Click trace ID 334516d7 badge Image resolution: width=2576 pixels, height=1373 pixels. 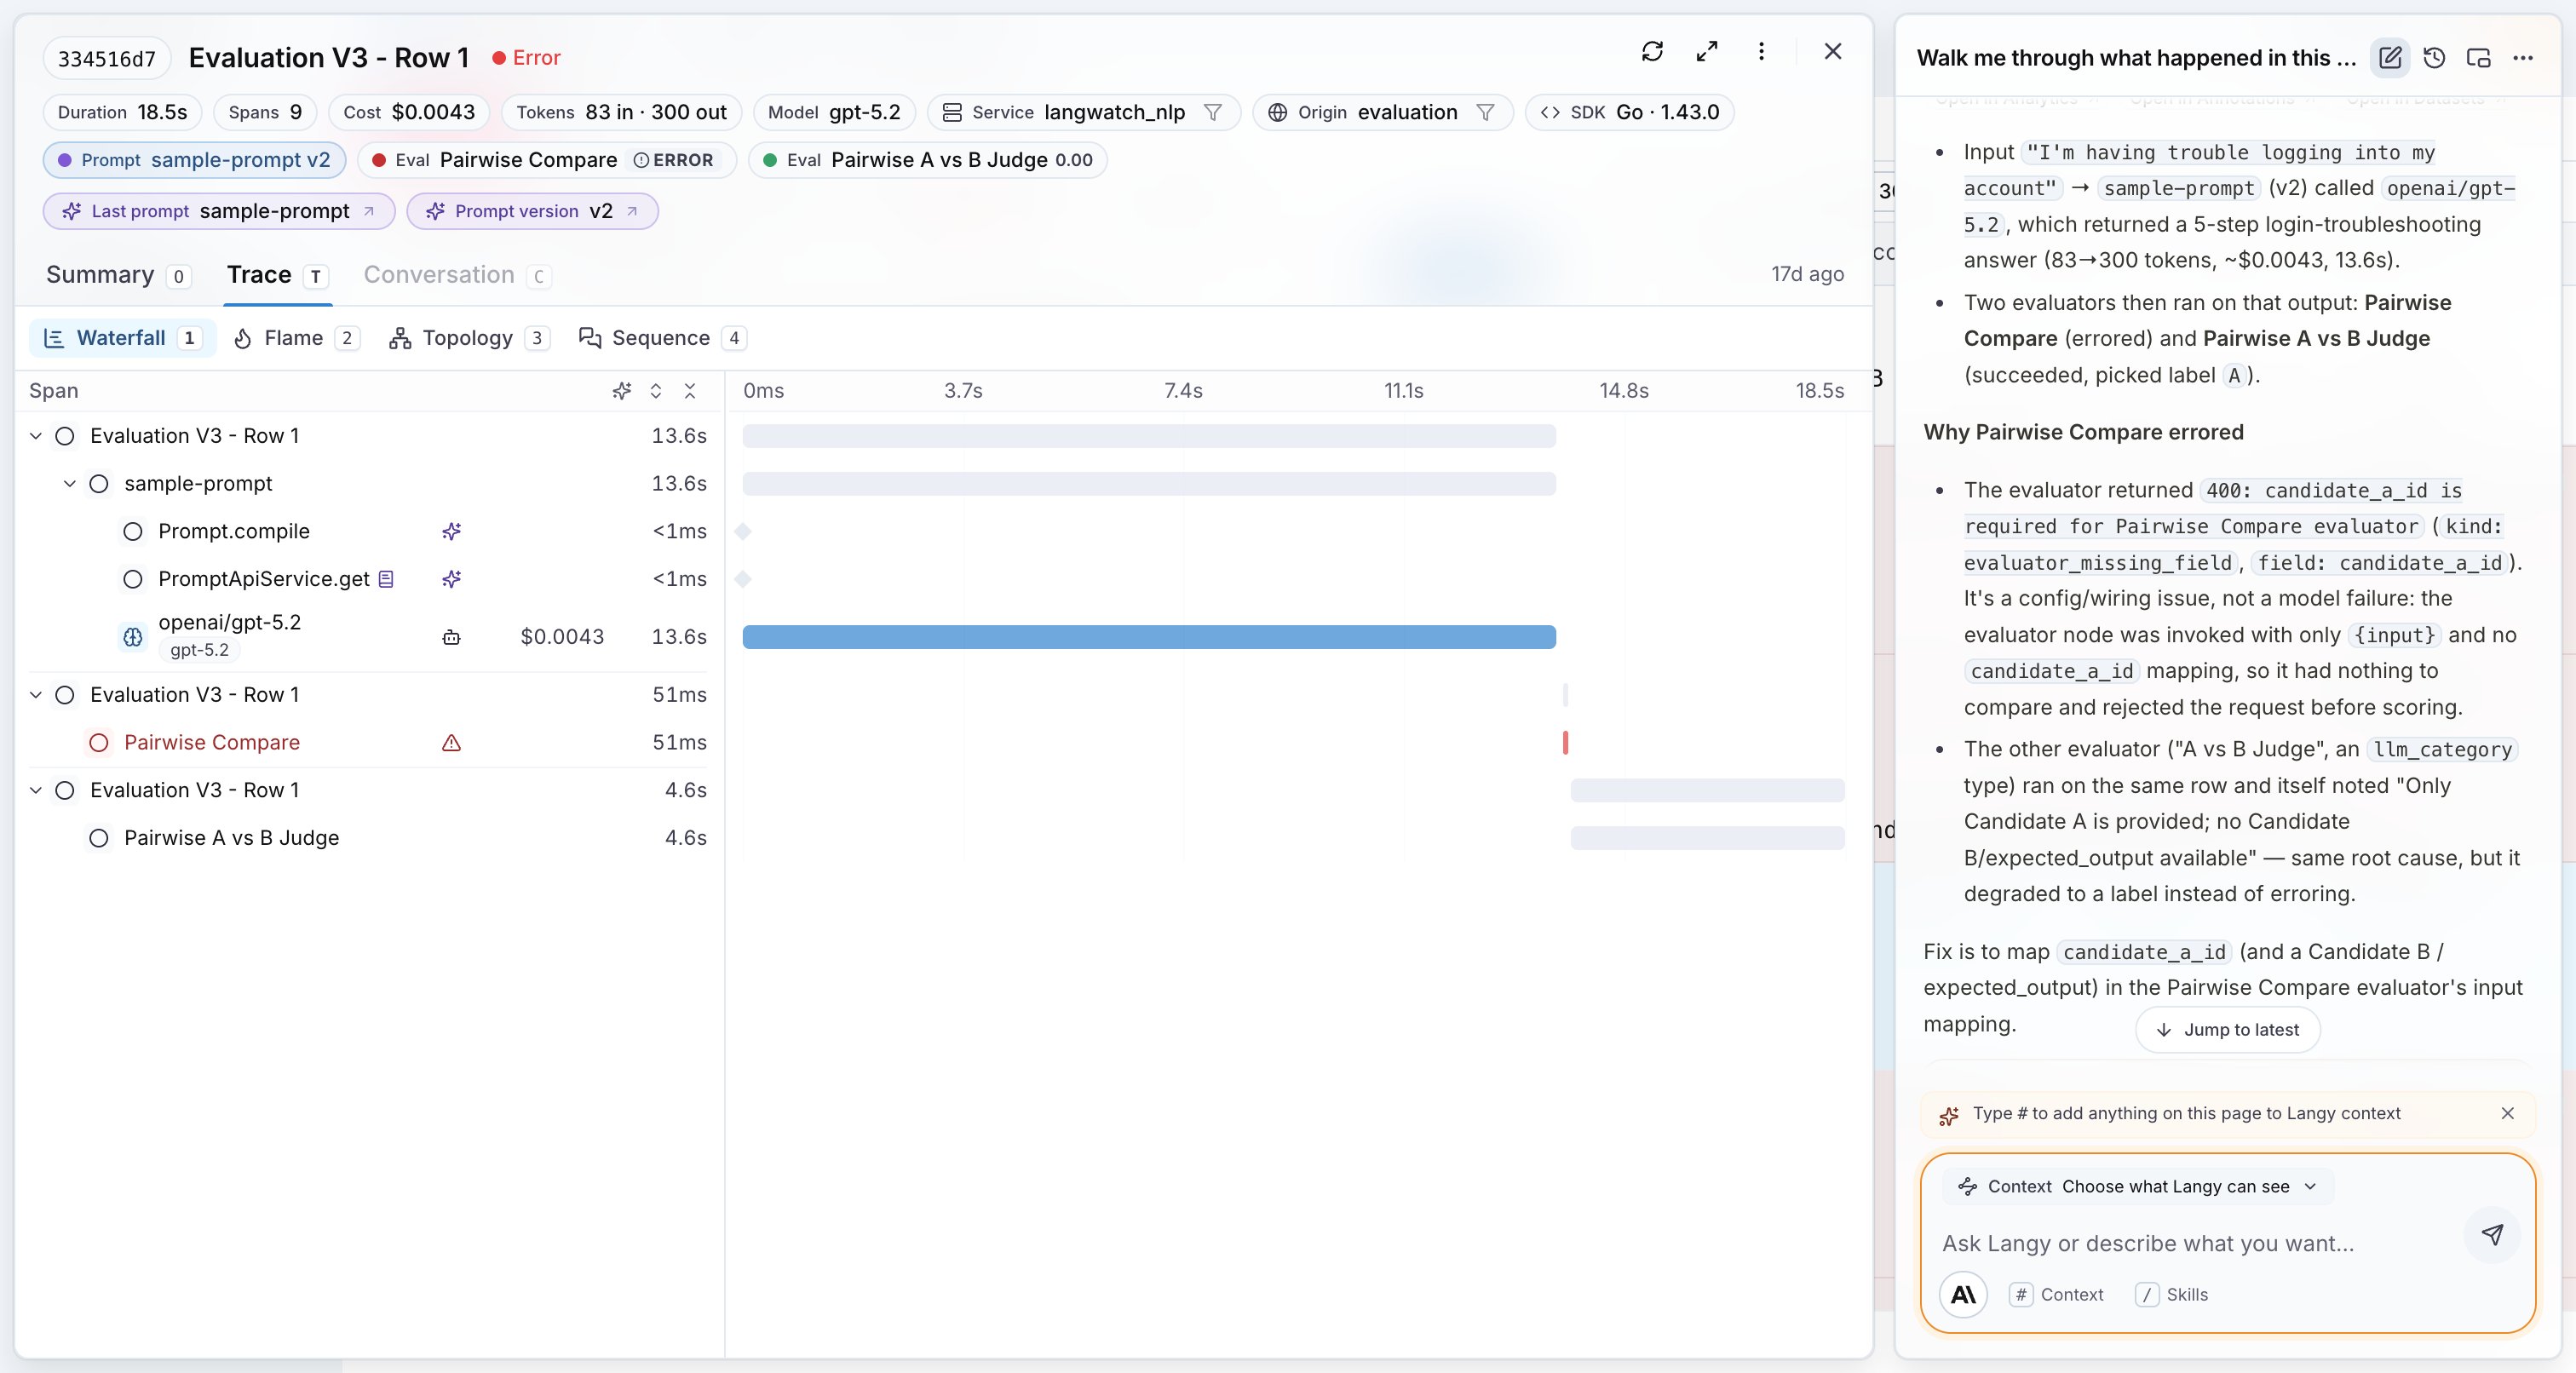click(107, 58)
